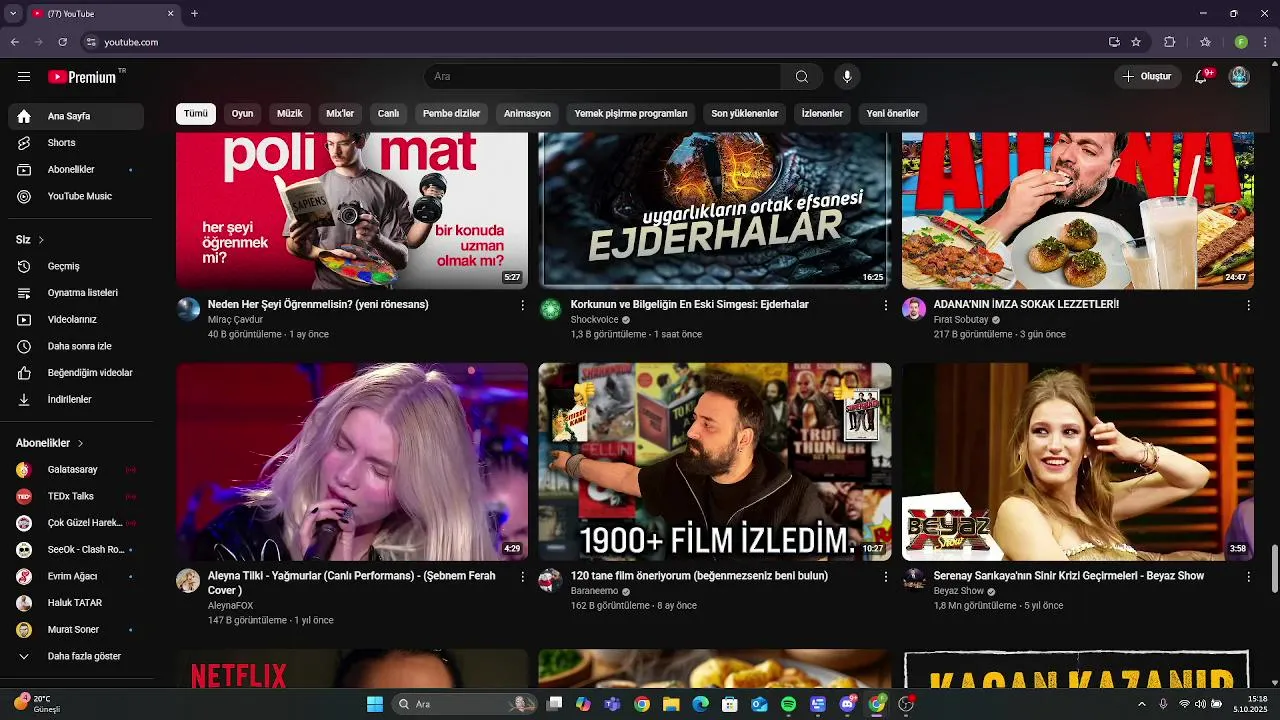Expand the Abonelikler section header
Viewport: 1280px width, 720px height.
coord(50,443)
